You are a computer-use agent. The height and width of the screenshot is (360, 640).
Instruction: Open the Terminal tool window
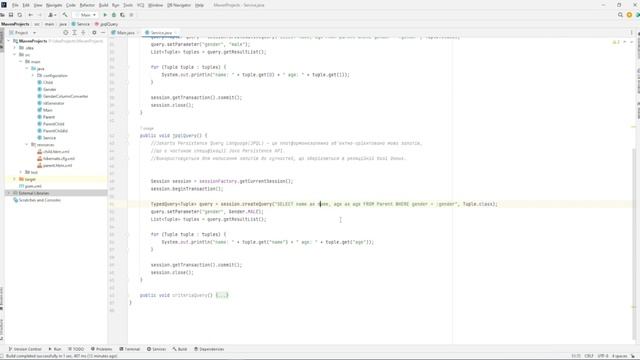129,349
